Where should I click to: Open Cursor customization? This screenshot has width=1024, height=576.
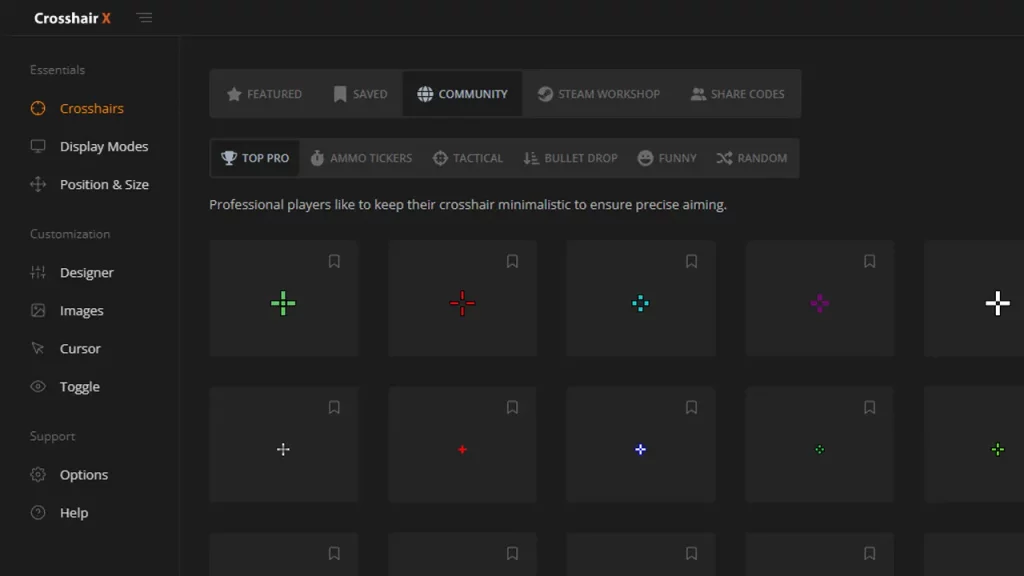point(65,349)
